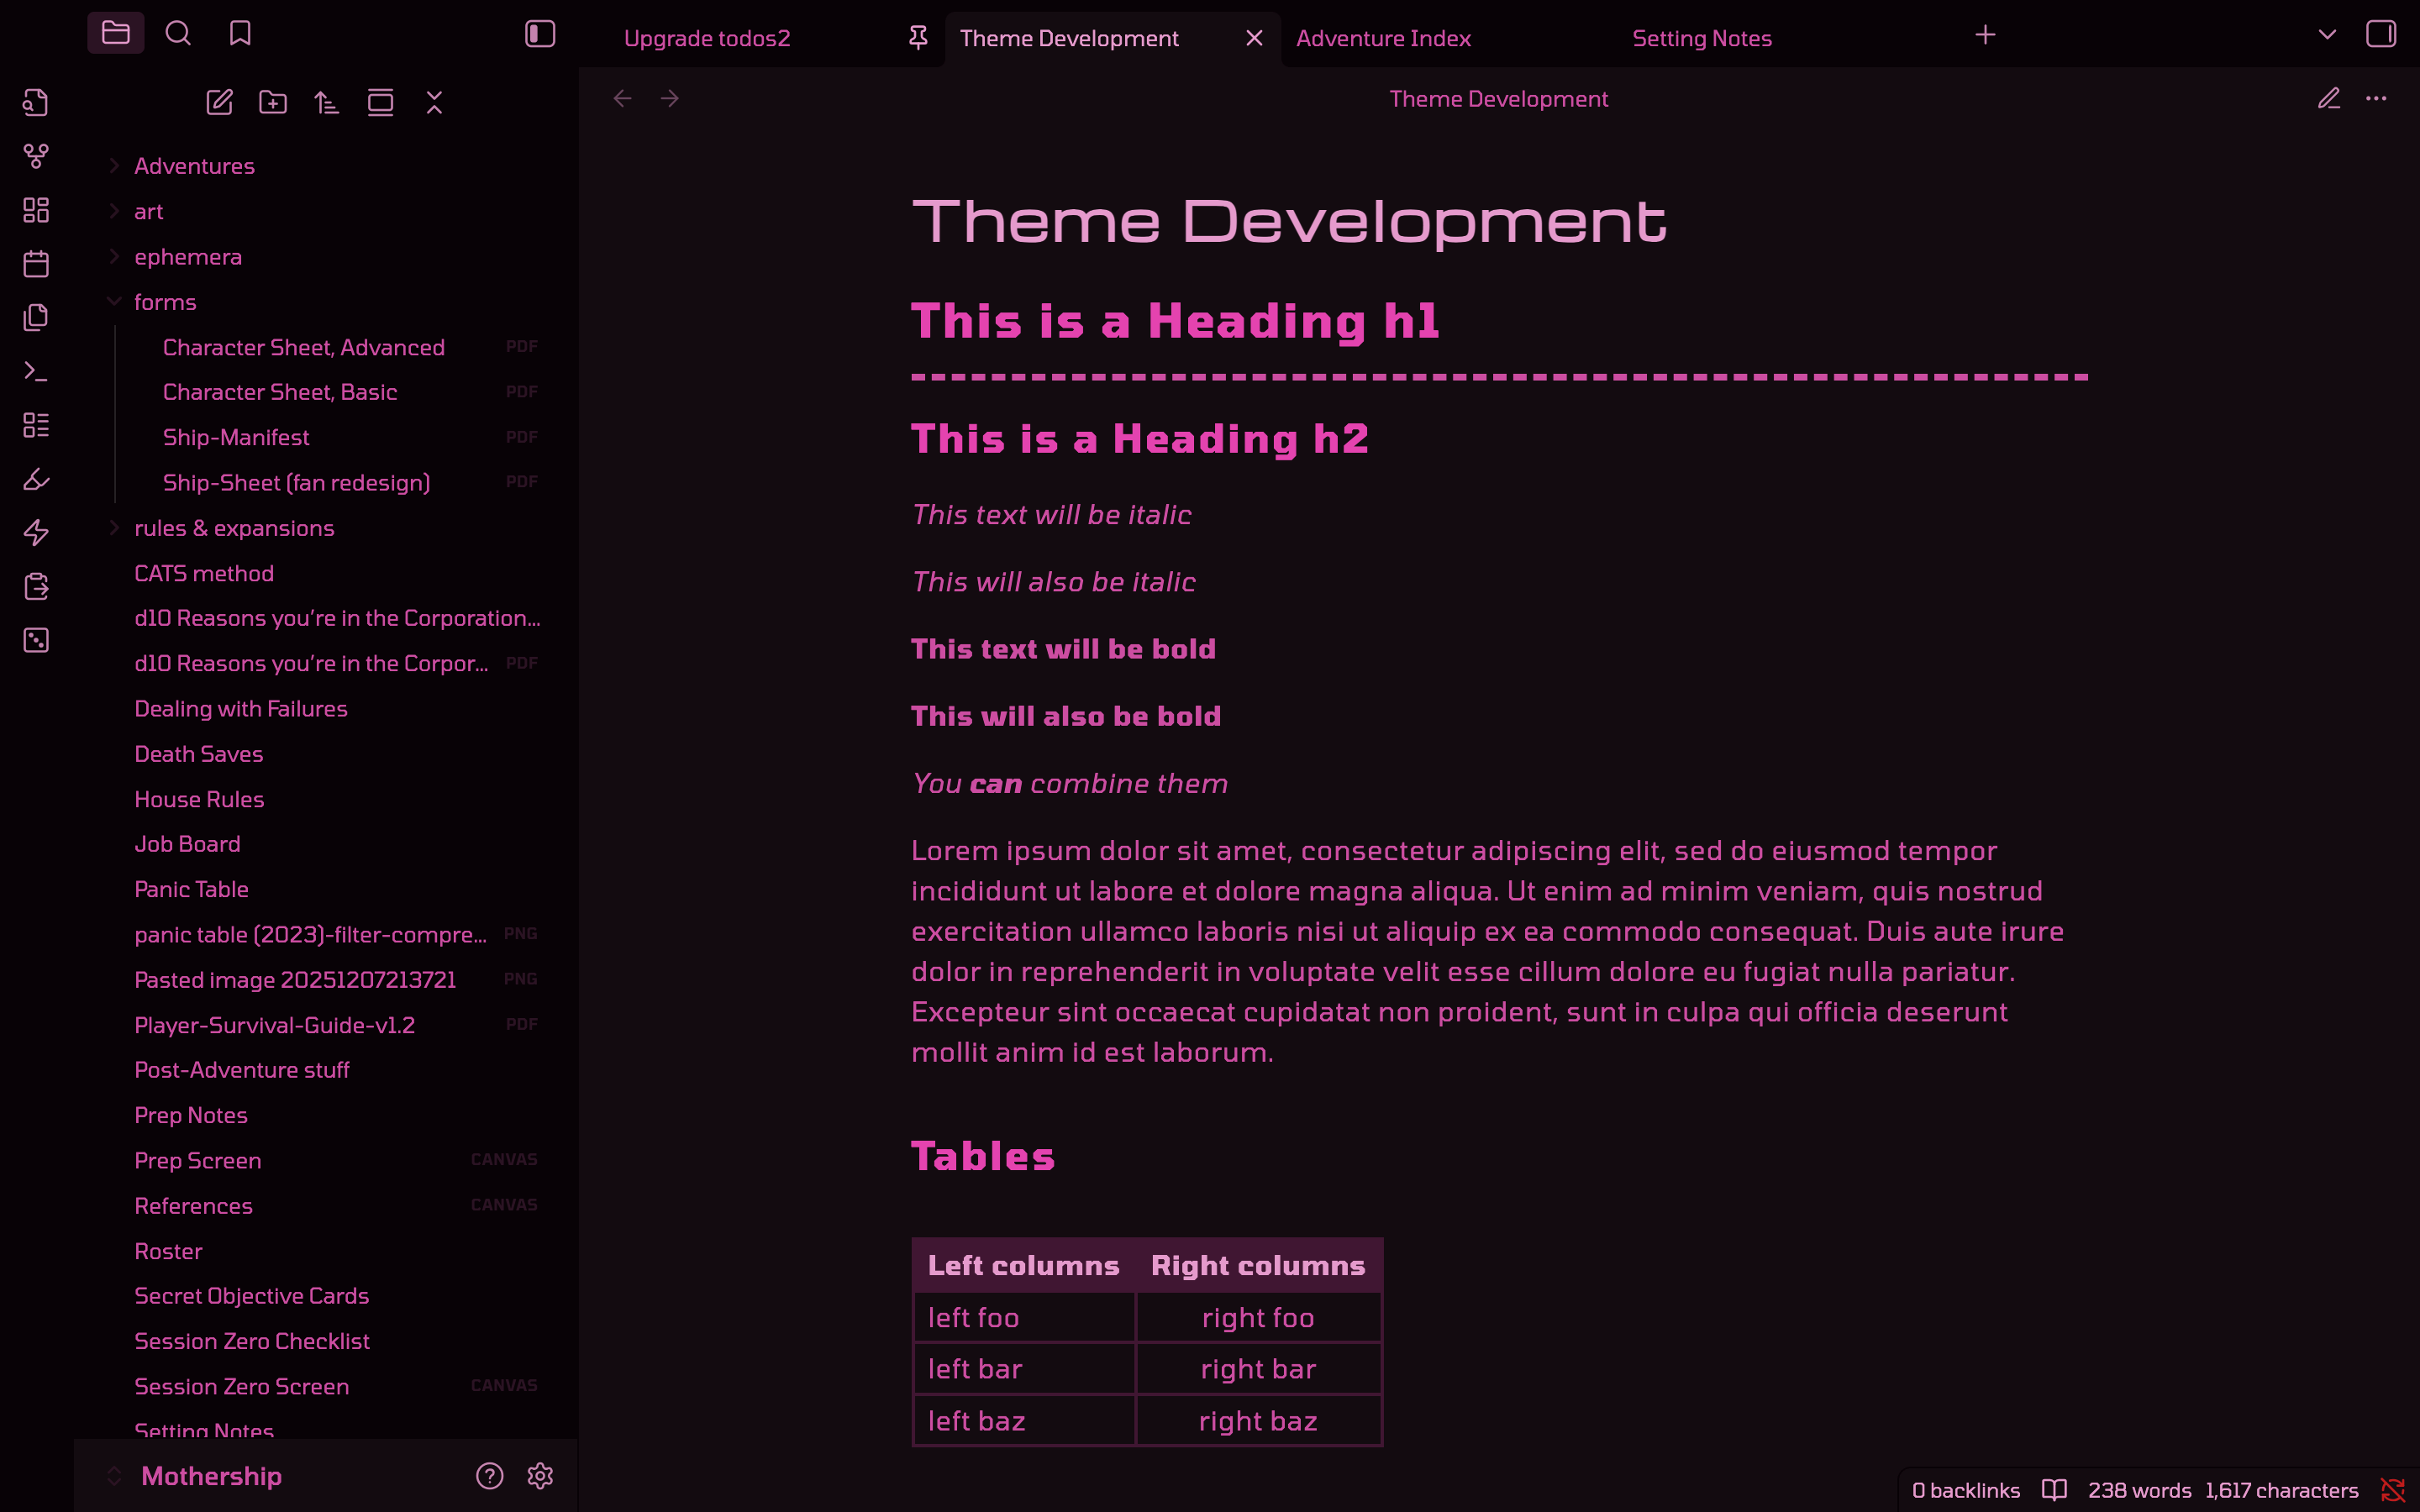Open a new tab with plus icon
Screen dimensions: 2420x1512
coord(1985,35)
